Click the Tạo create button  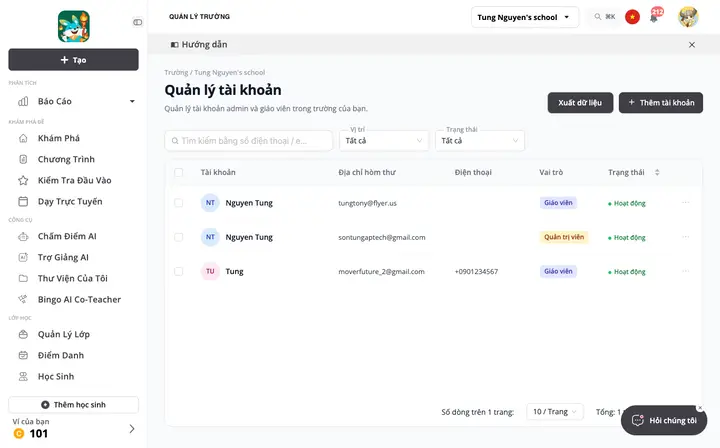[x=73, y=60]
